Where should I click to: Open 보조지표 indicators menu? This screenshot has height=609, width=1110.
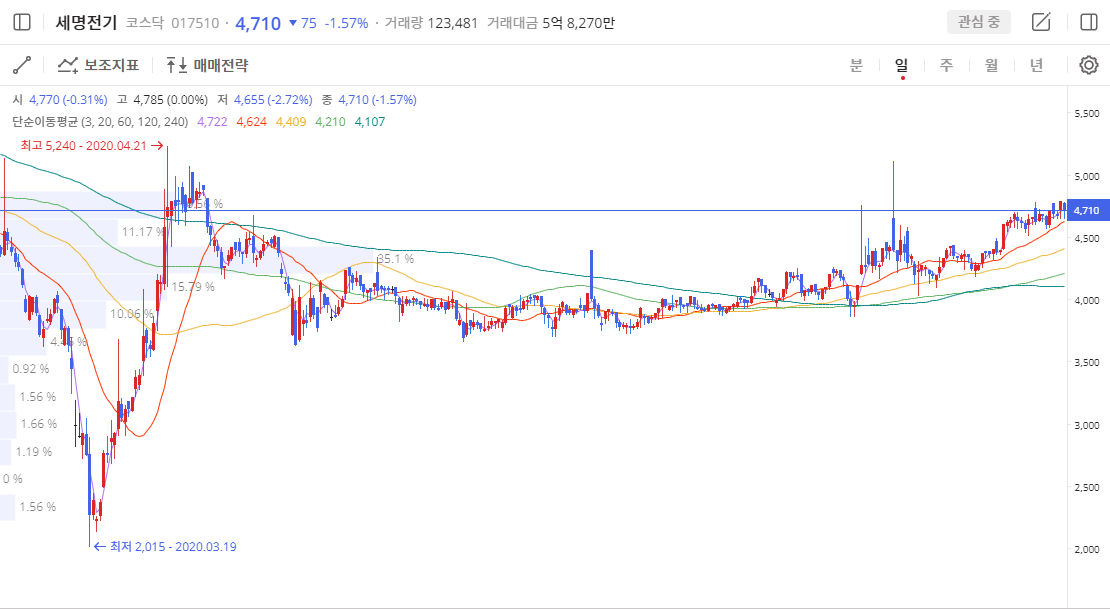point(98,65)
